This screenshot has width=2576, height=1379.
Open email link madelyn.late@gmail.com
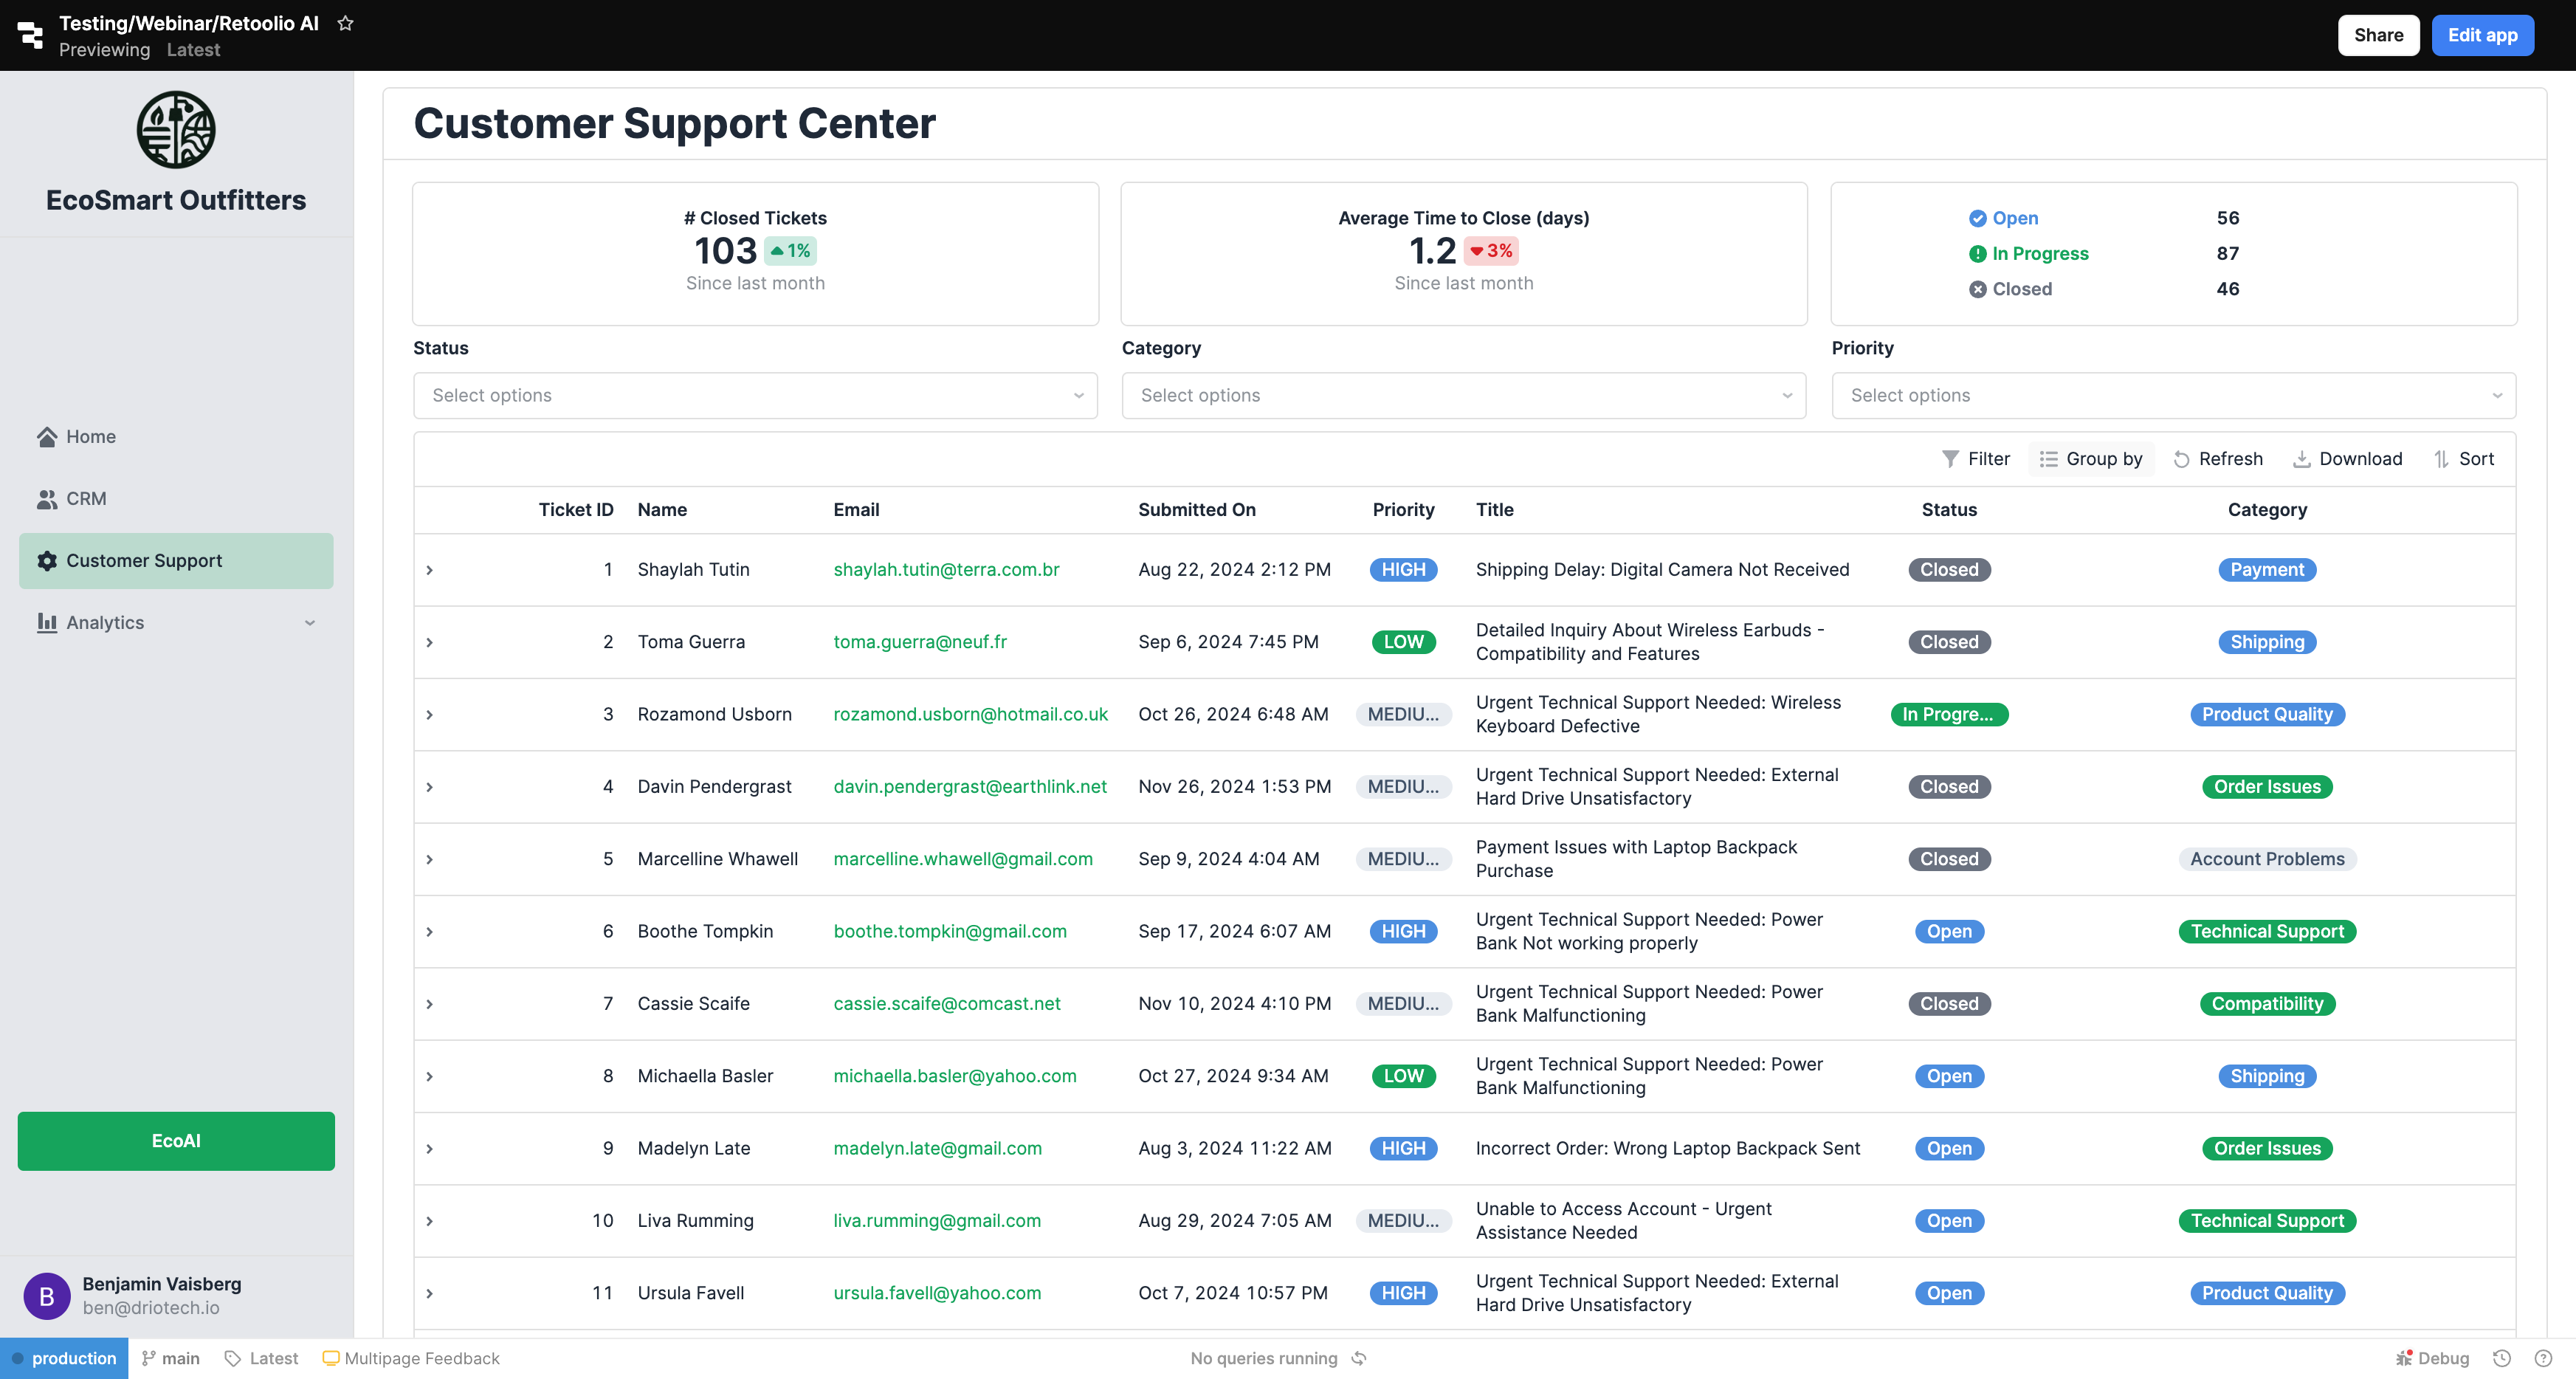click(x=938, y=1149)
